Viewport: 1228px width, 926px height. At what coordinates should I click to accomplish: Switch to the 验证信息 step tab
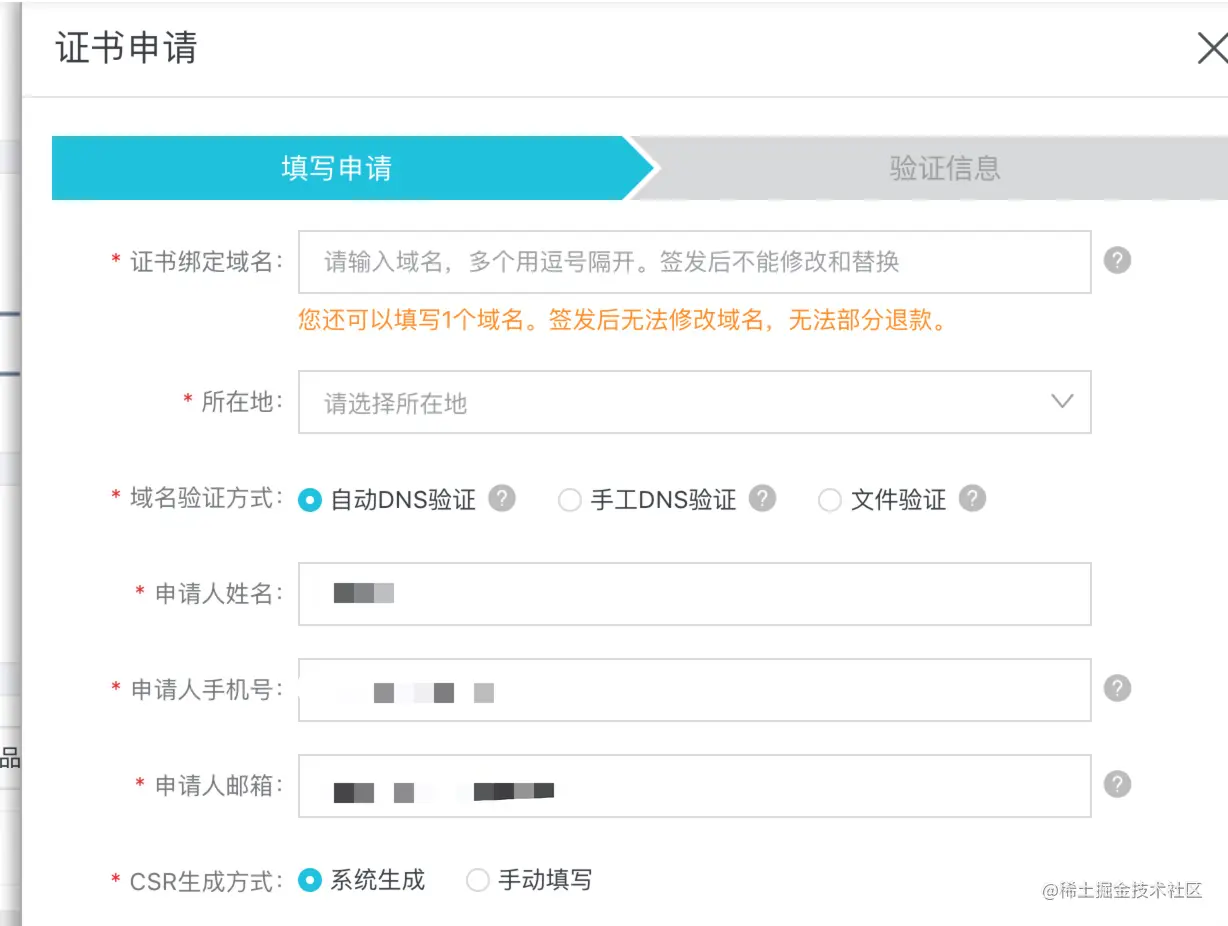[x=944, y=168]
